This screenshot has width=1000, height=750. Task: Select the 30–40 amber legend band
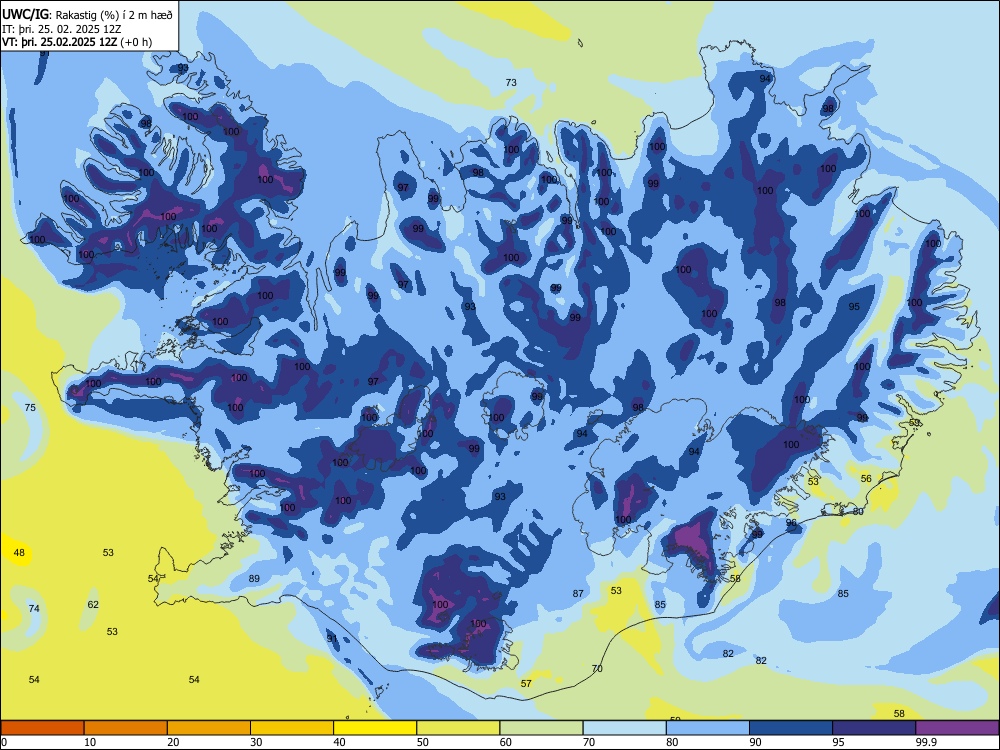pos(292,728)
